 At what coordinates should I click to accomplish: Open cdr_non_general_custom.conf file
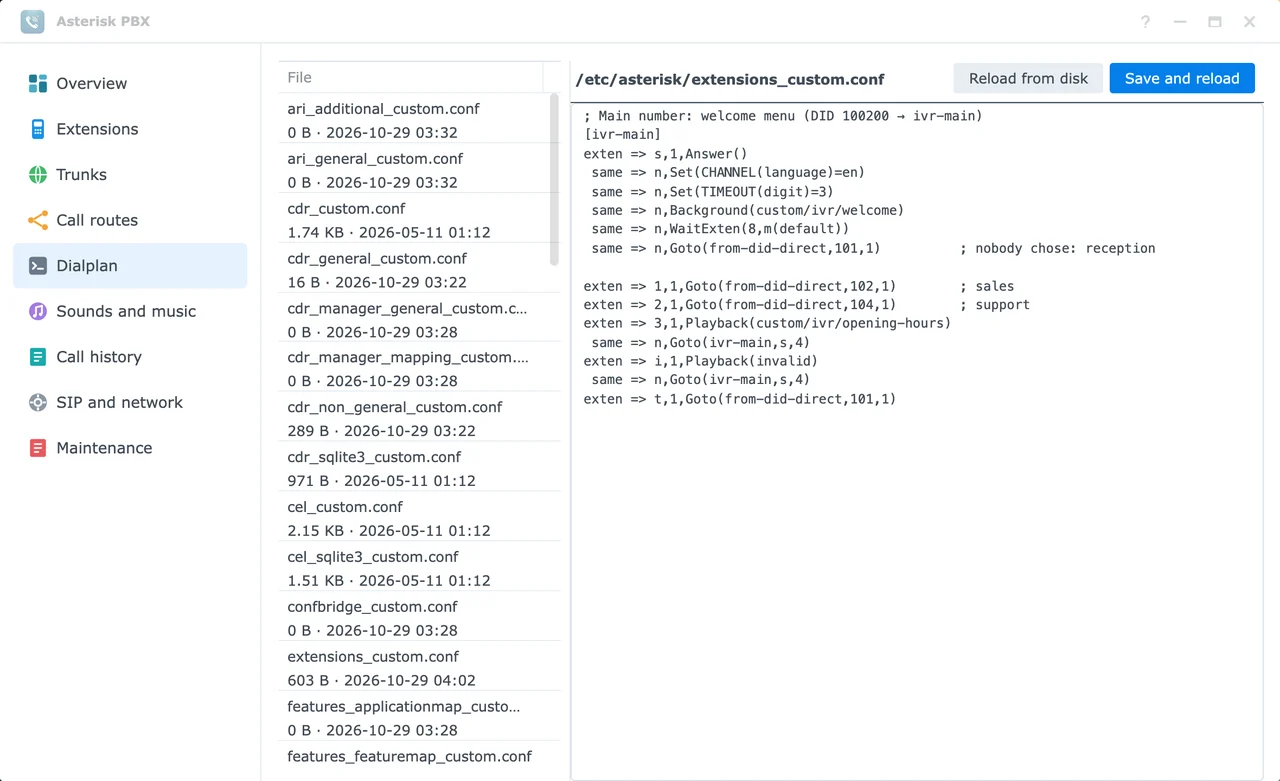[x=419, y=419]
